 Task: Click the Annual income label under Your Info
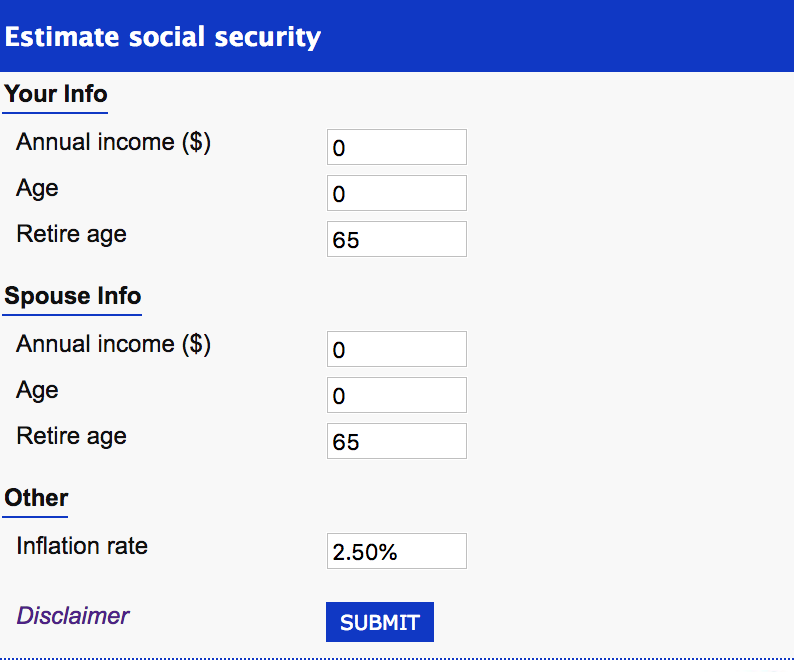(x=114, y=142)
